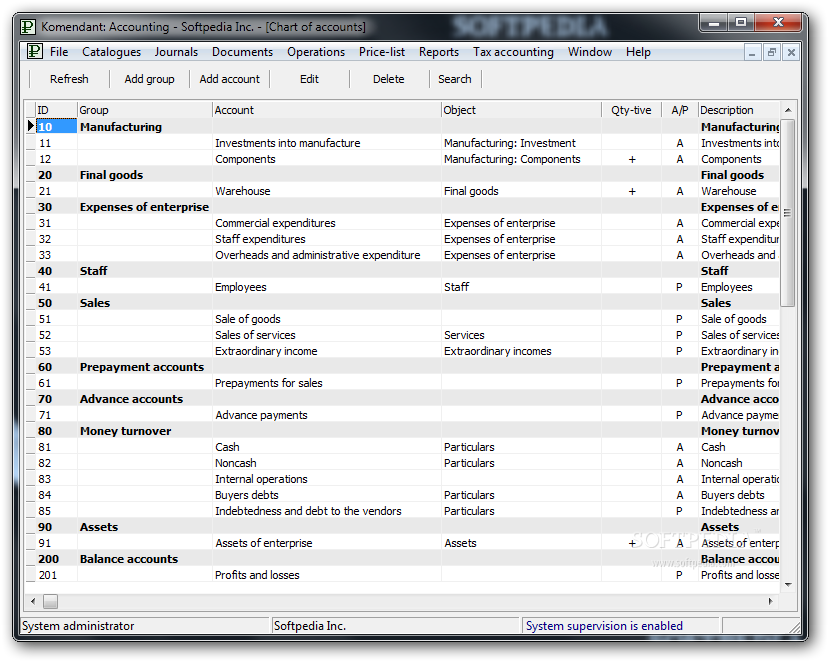Select 'Overheads and administrative expenditure' account
The height and width of the screenshot is (662, 829).
[327, 255]
